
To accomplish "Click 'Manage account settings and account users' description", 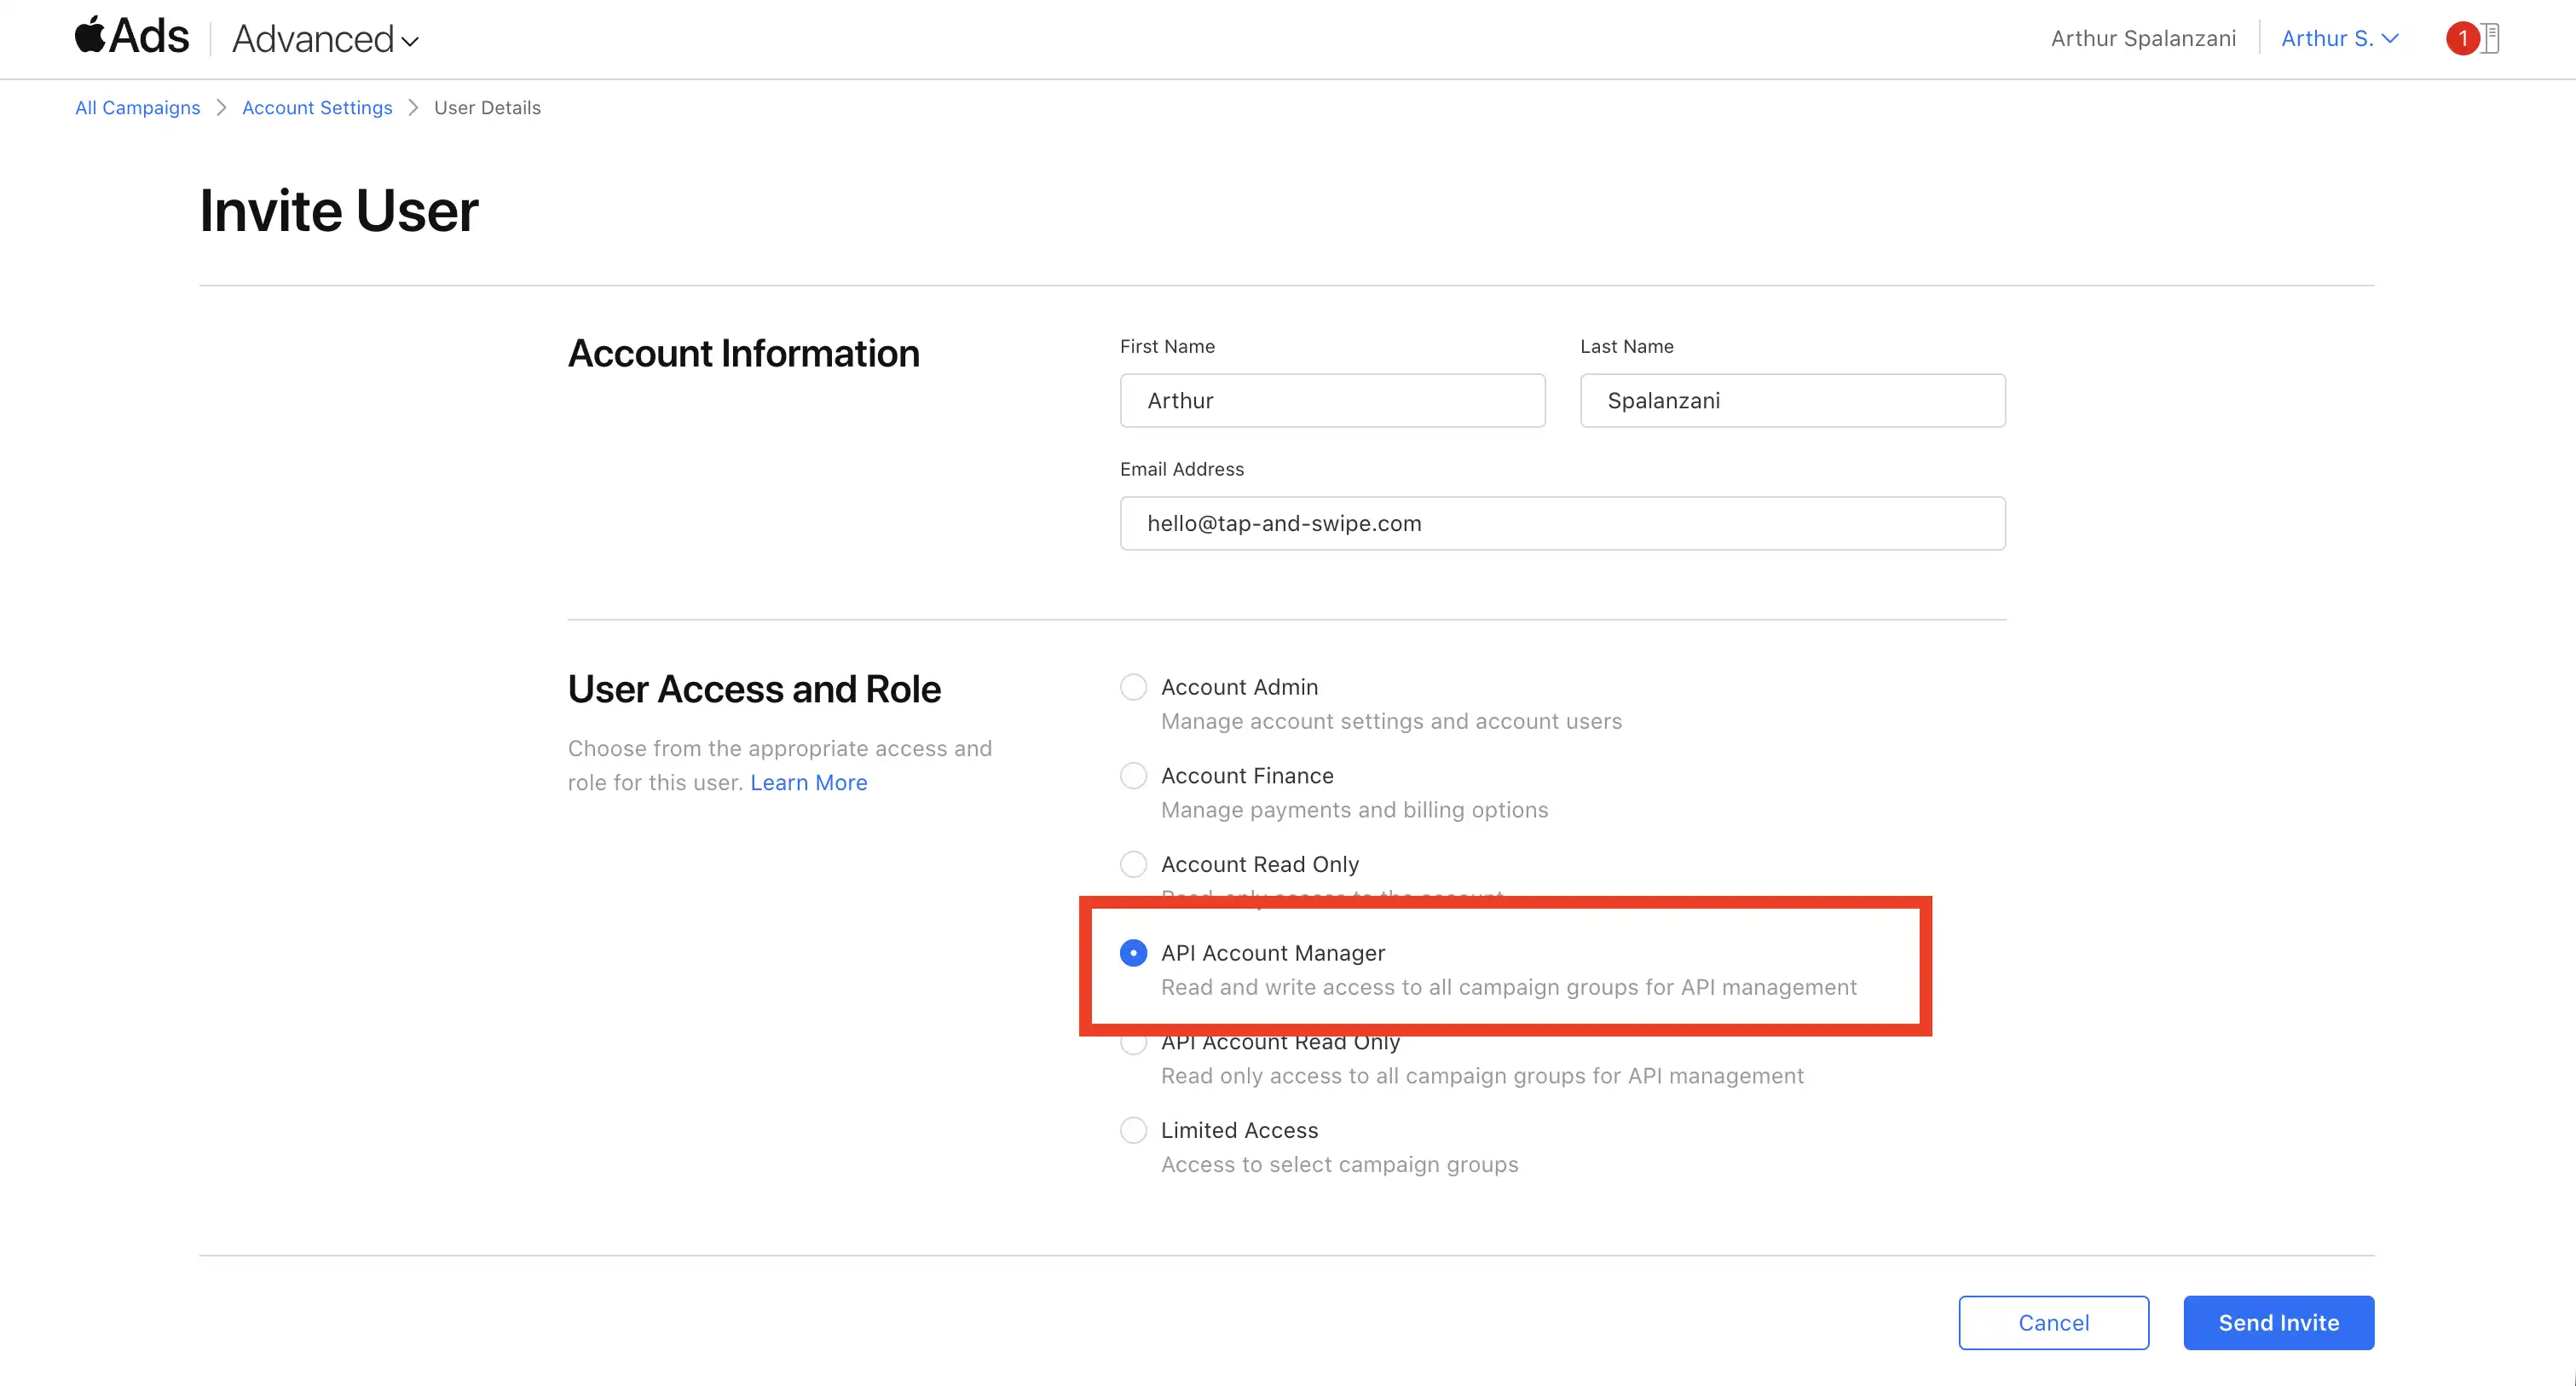I will [1391, 721].
